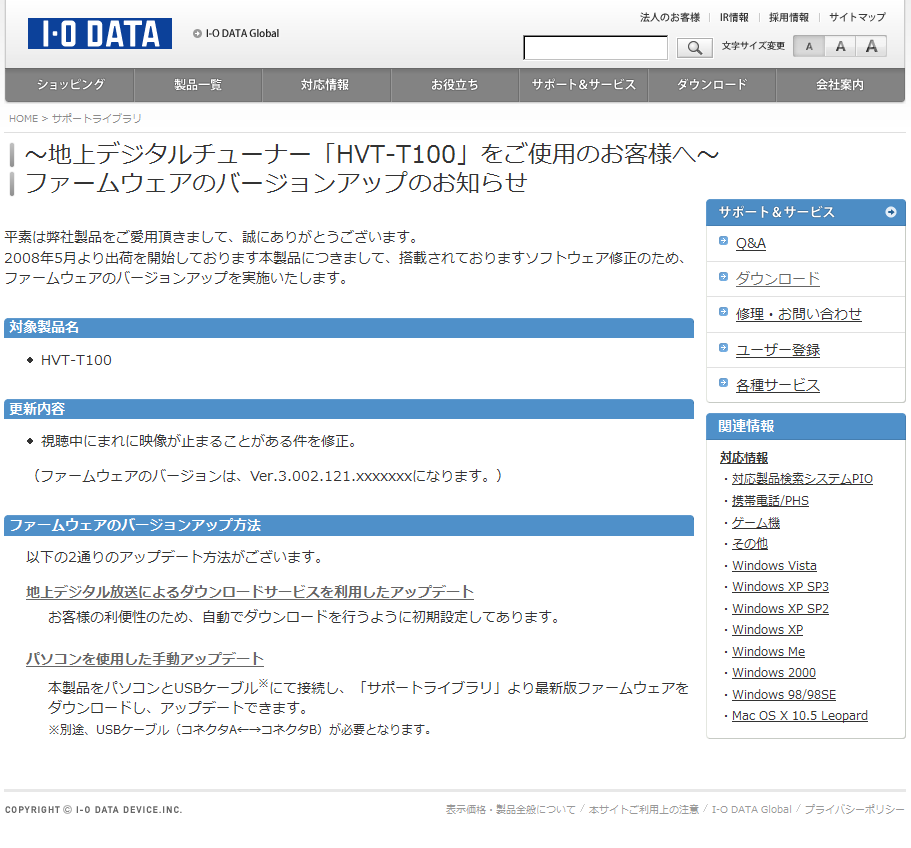Open the その他 link
The image size is (911, 848).
(x=749, y=544)
